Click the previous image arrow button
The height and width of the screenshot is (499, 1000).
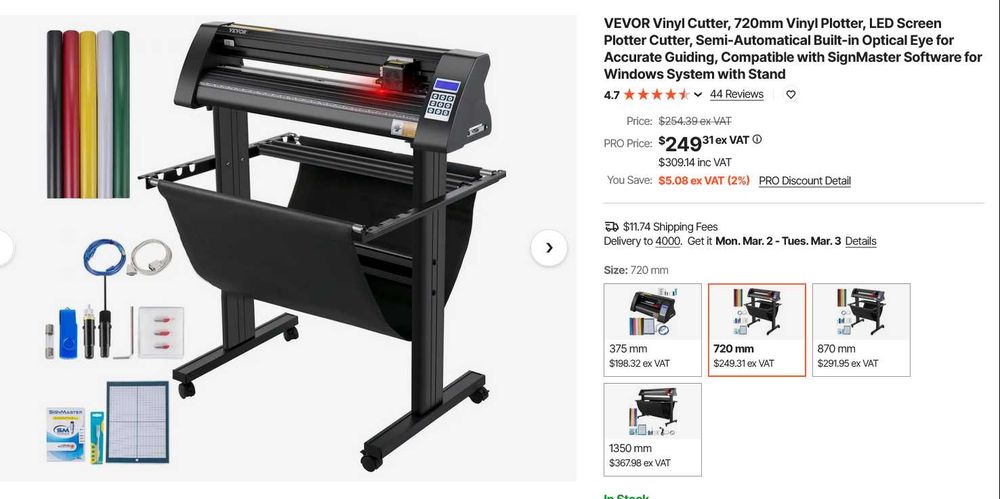point(4,248)
